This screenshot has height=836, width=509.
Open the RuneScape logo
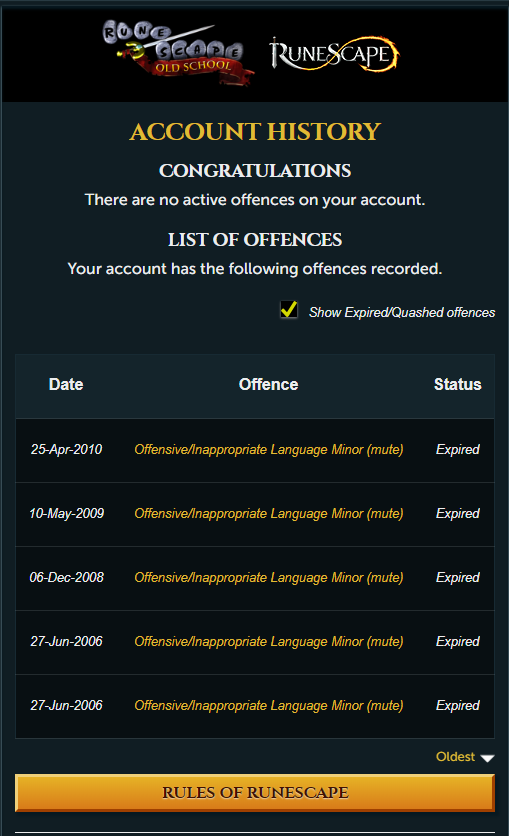pyautogui.click(x=334, y=54)
